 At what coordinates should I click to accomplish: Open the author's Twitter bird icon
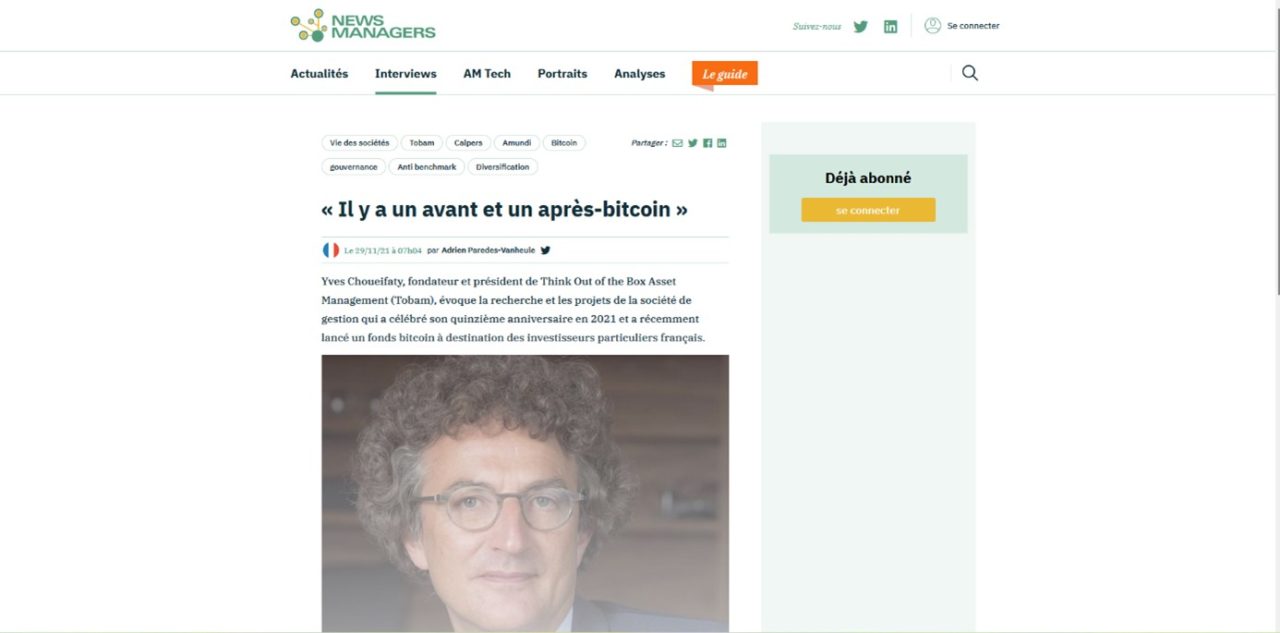point(545,250)
